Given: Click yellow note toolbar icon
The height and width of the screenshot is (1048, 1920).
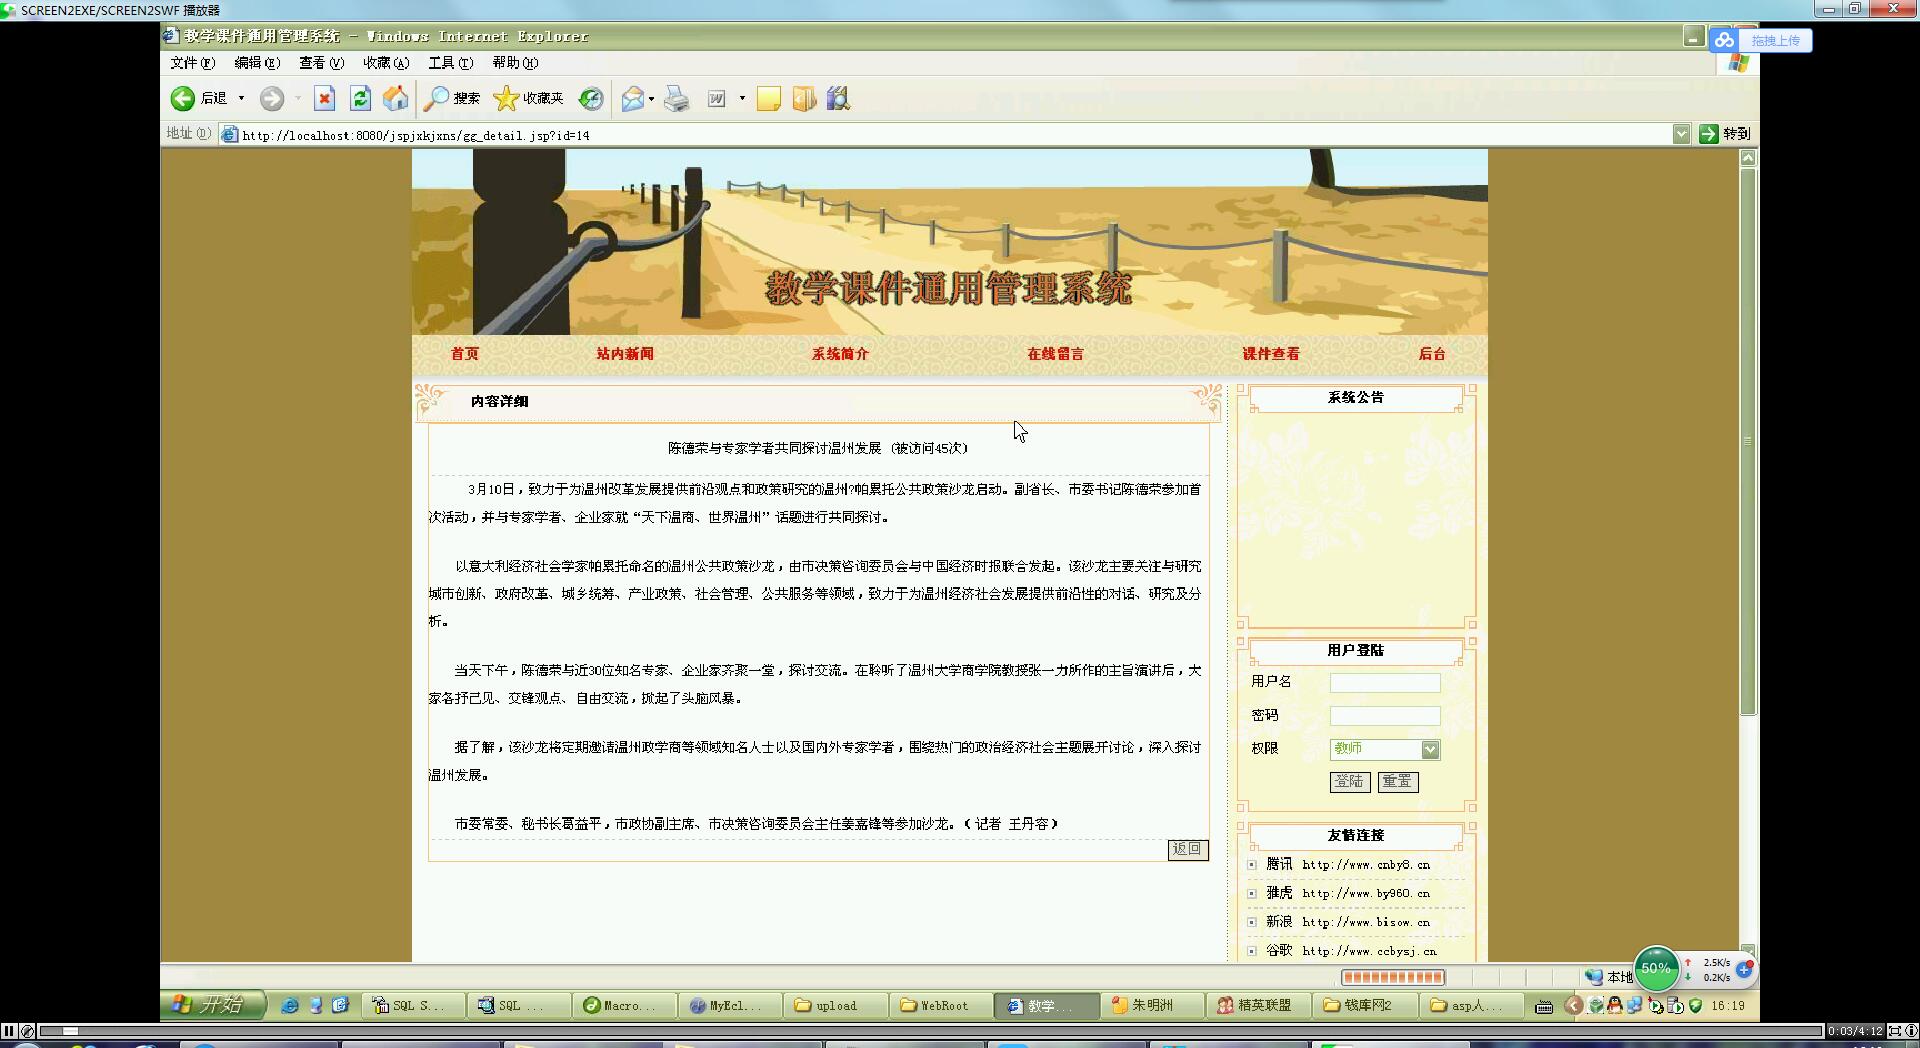Looking at the screenshot, I should tap(768, 98).
